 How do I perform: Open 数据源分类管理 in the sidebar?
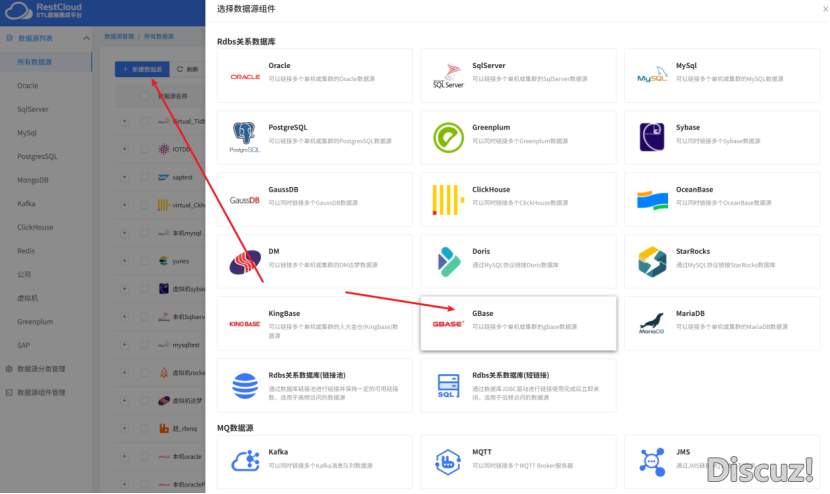(x=41, y=369)
